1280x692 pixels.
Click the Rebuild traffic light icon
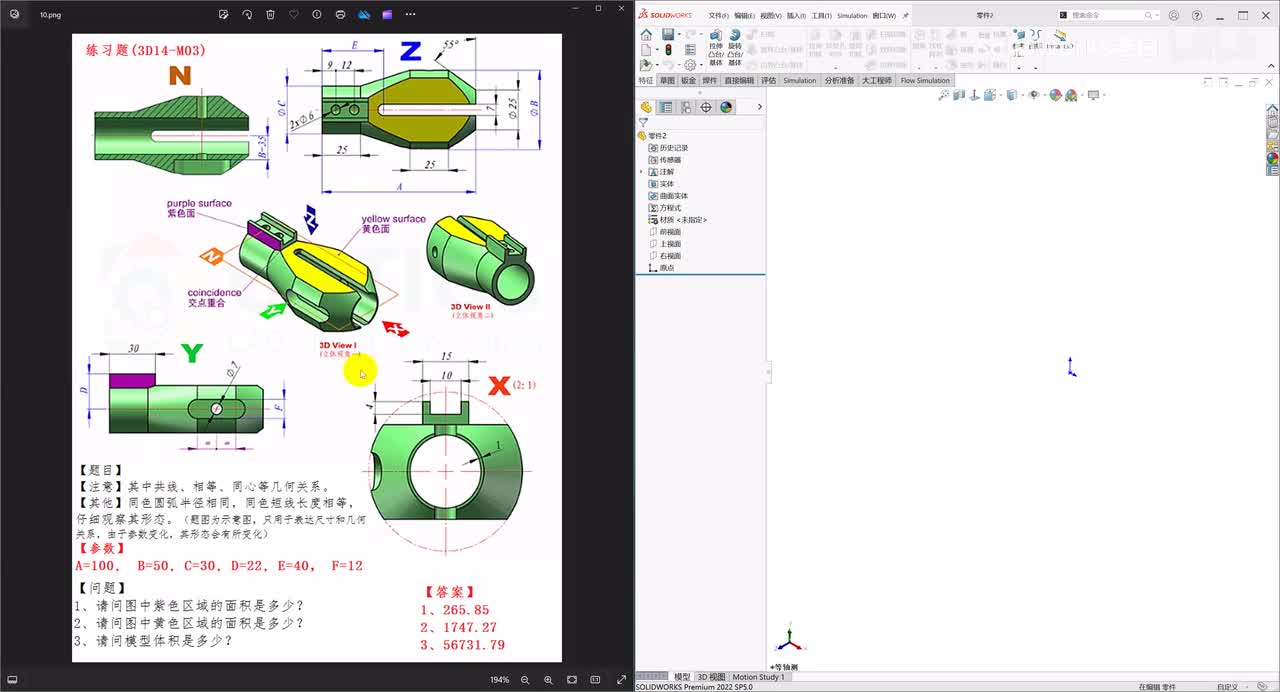(668, 49)
